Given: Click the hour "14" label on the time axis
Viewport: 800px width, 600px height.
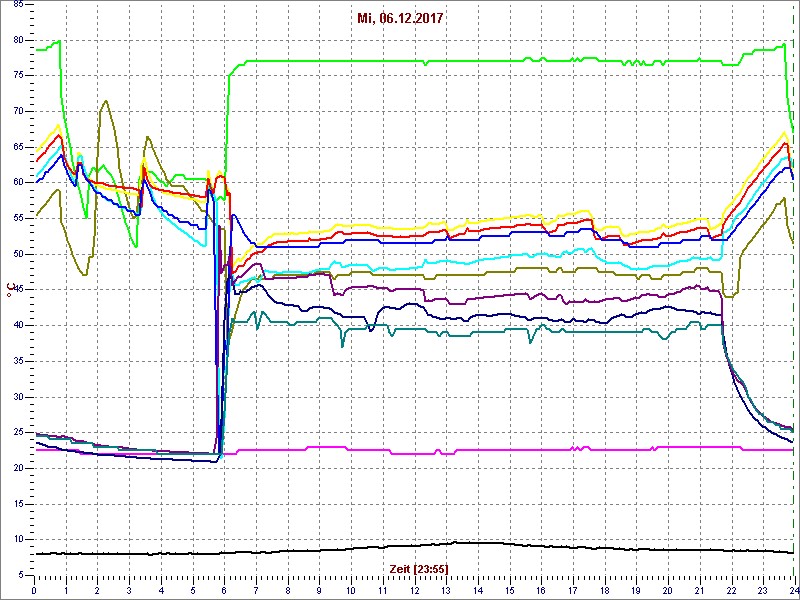Looking at the screenshot, I should (x=478, y=589).
